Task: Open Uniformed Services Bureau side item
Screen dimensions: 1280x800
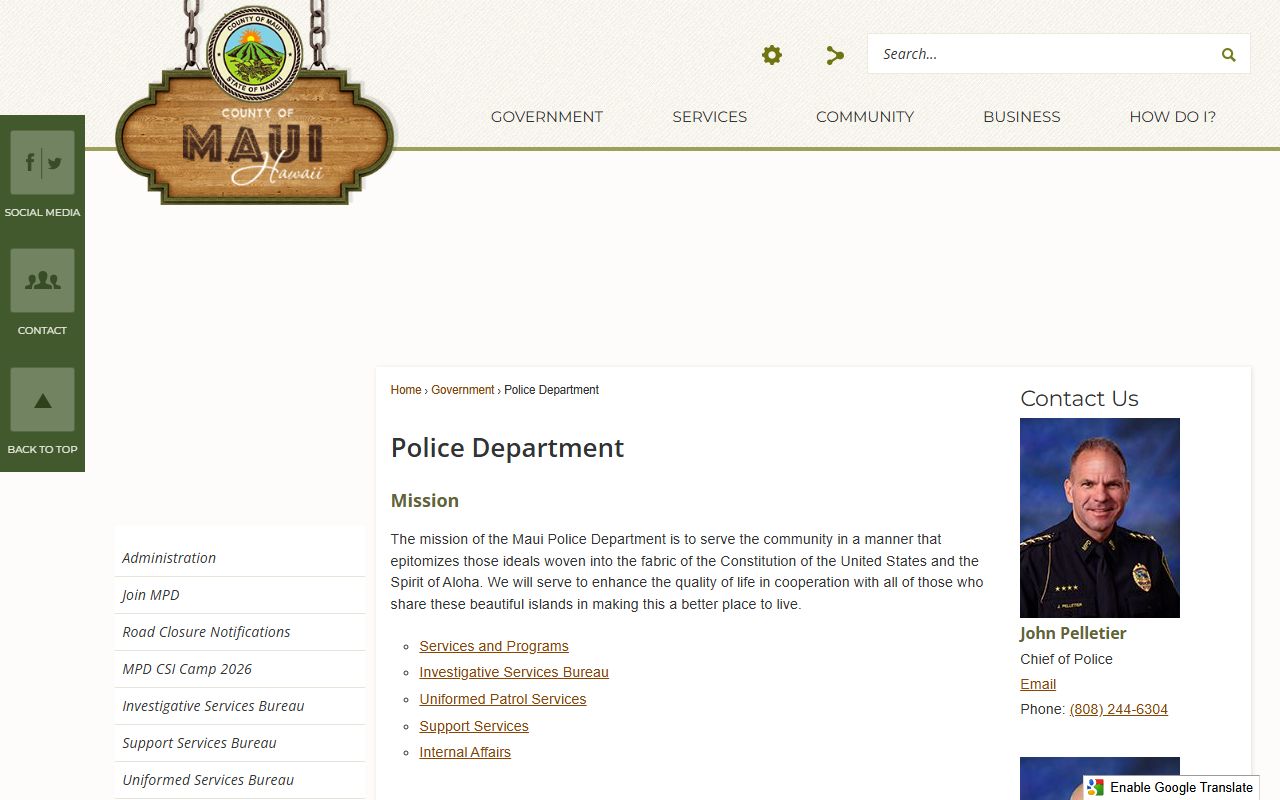Action: point(240,780)
